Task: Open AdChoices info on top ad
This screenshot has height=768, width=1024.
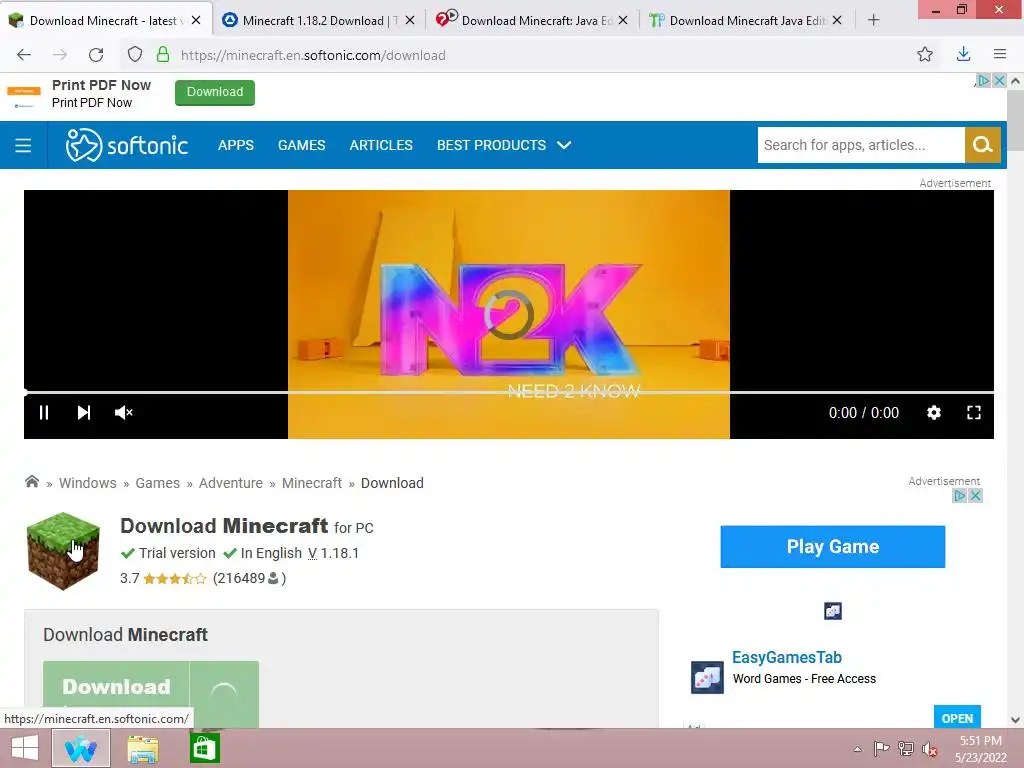Action: (x=983, y=81)
